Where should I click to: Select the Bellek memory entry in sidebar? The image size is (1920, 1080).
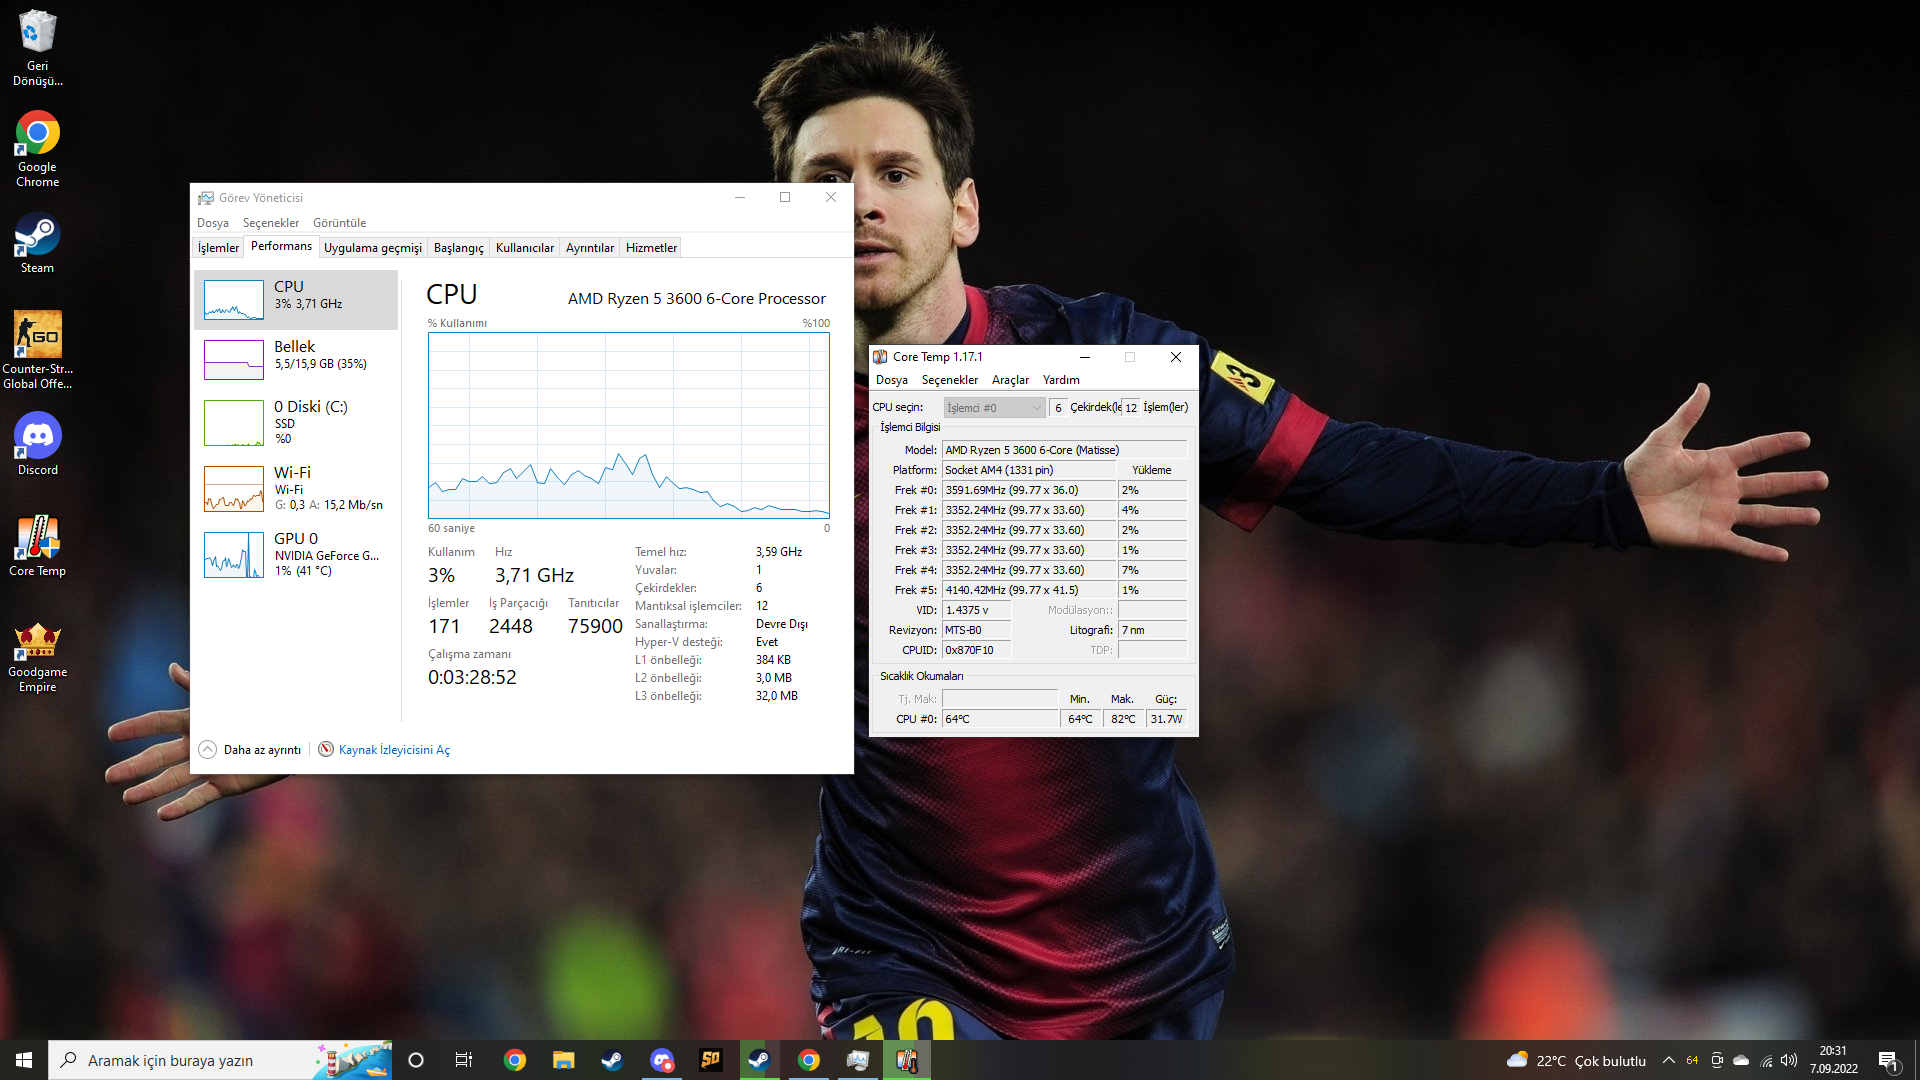[296, 359]
